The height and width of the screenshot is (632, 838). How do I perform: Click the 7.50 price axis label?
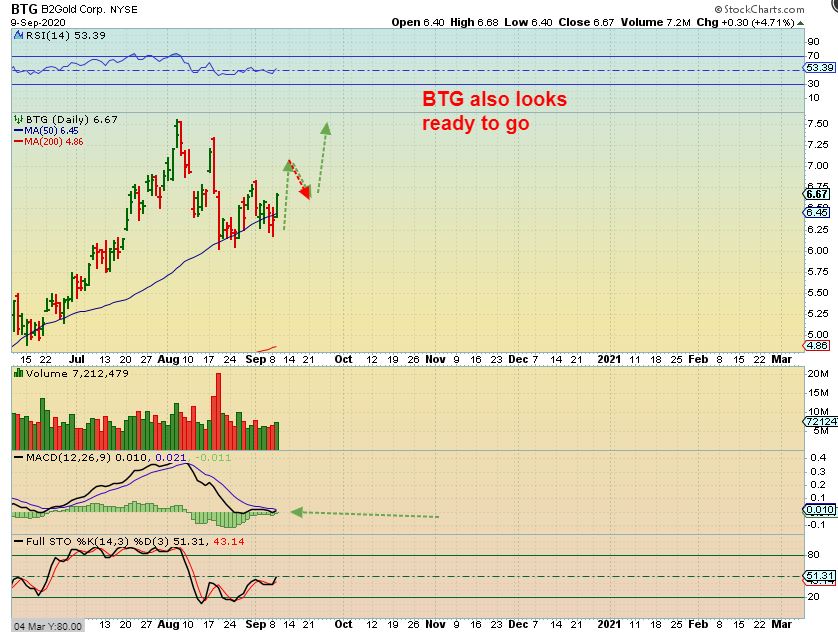click(x=818, y=123)
